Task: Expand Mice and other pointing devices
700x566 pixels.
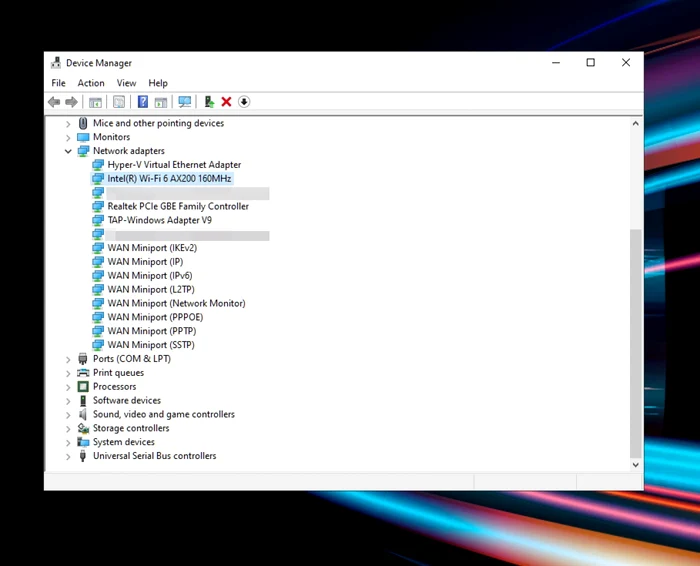Action: (68, 124)
